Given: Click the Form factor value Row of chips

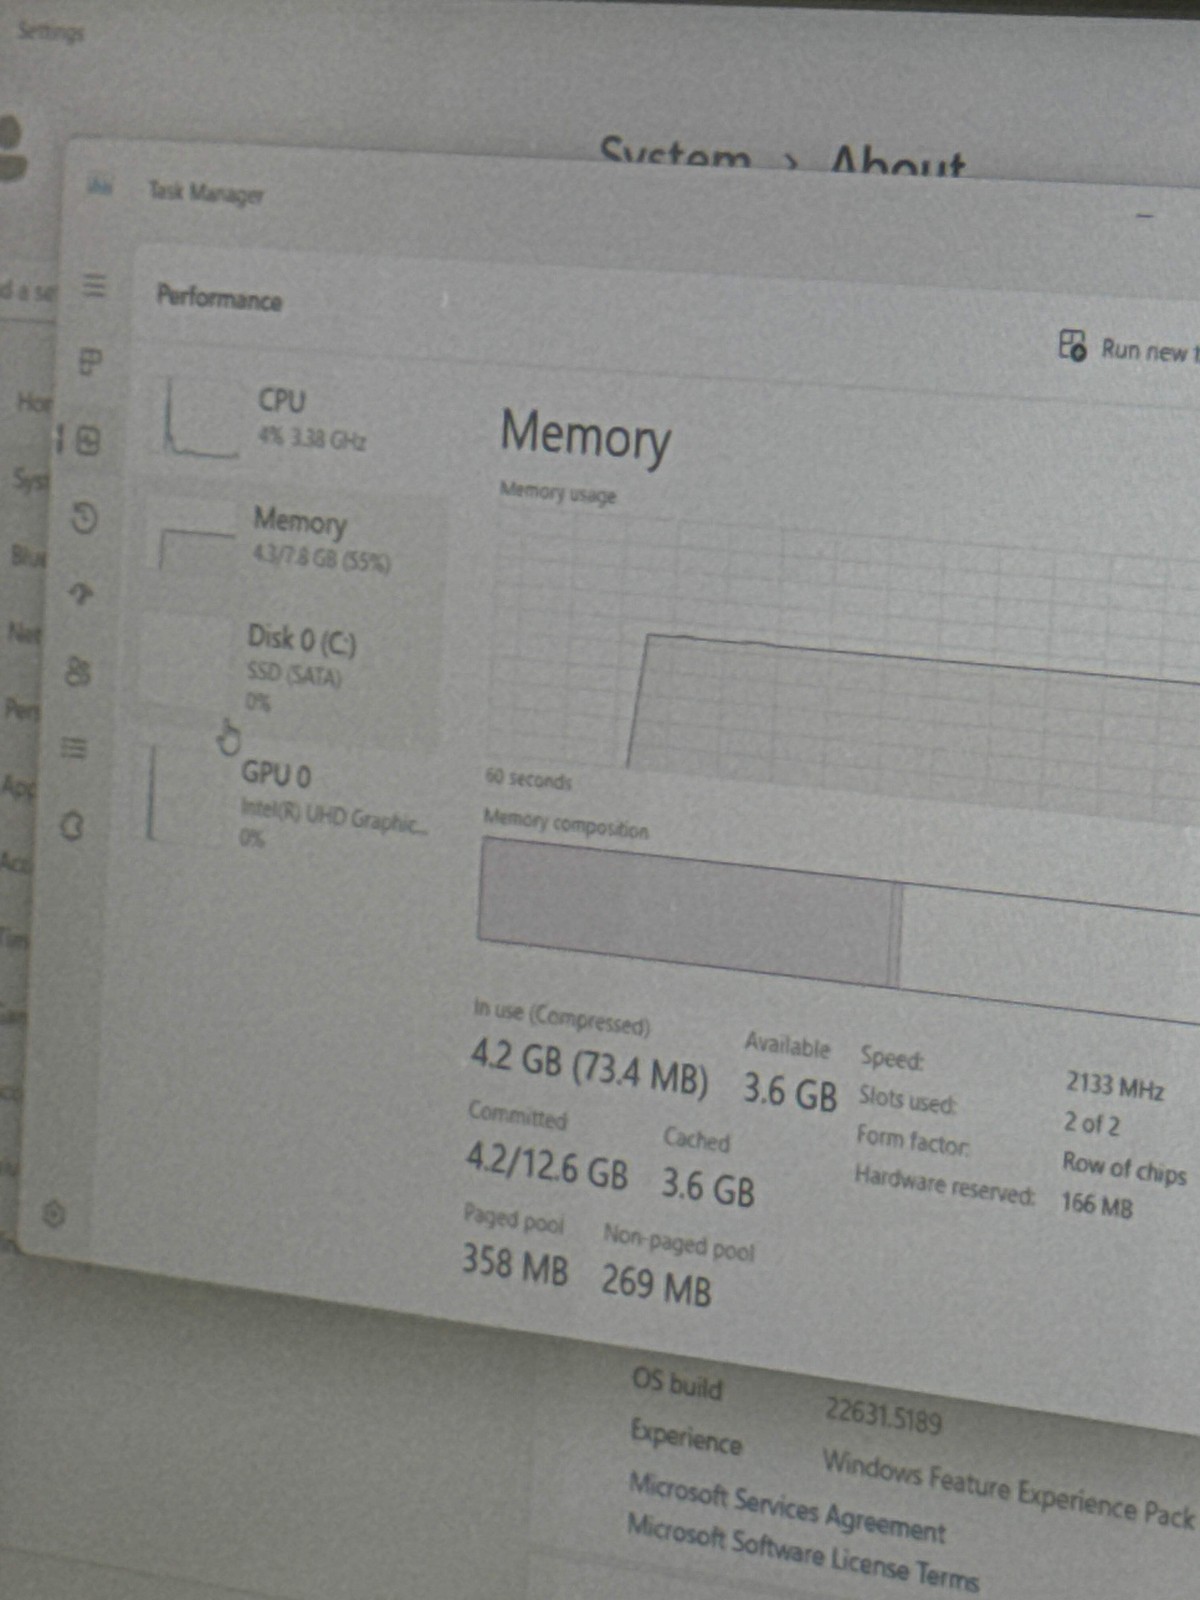Looking at the screenshot, I should click(x=1124, y=1167).
